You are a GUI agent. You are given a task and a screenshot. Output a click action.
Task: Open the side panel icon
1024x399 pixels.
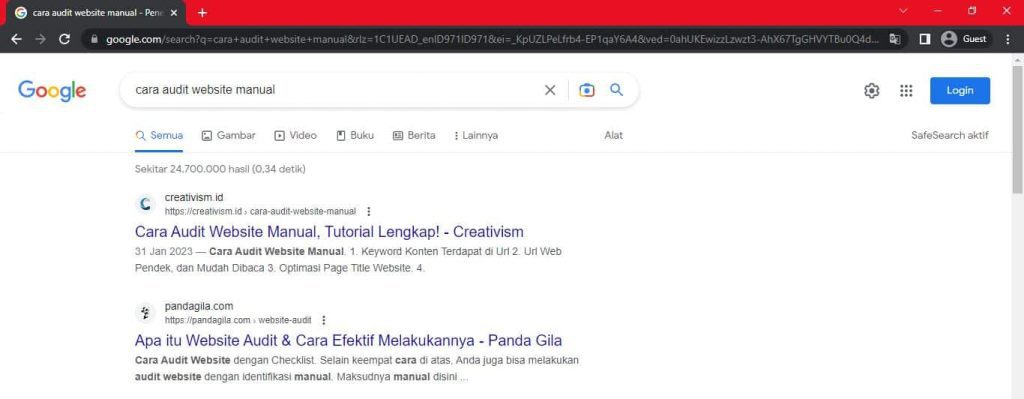[x=925, y=39]
